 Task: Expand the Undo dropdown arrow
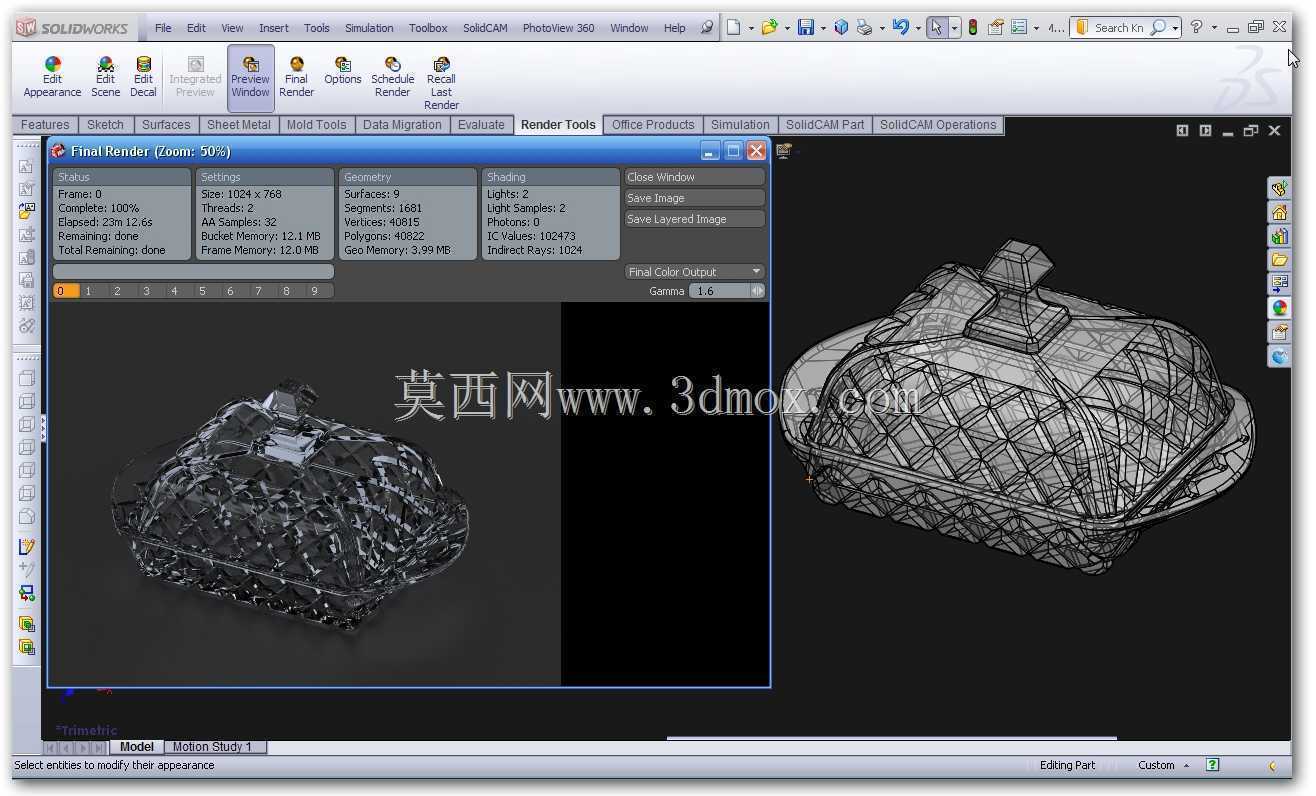tap(918, 29)
